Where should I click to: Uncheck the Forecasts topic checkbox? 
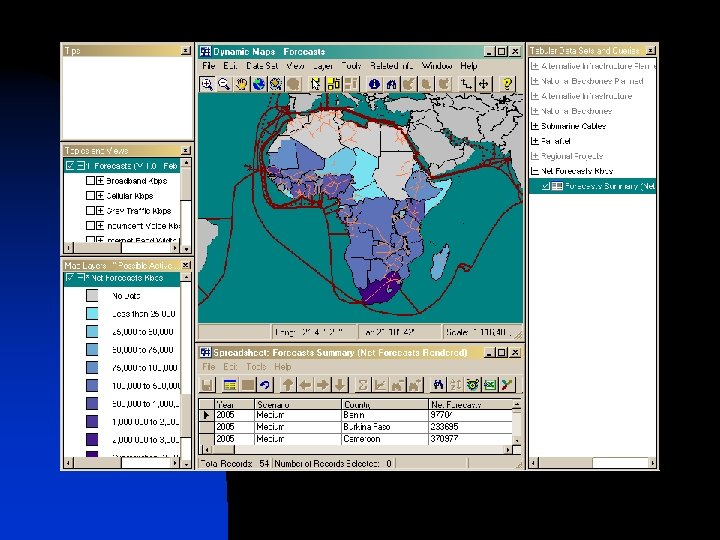coord(70,166)
